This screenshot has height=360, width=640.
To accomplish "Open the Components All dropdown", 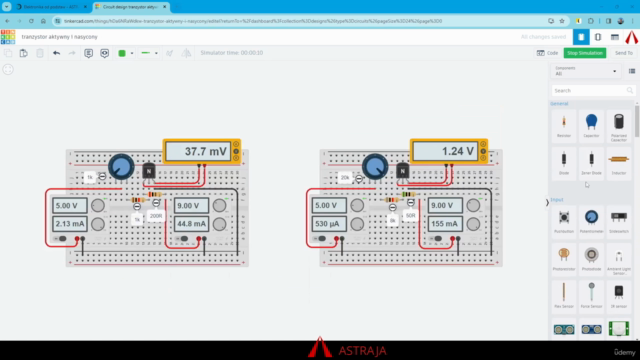I will [x=585, y=71].
